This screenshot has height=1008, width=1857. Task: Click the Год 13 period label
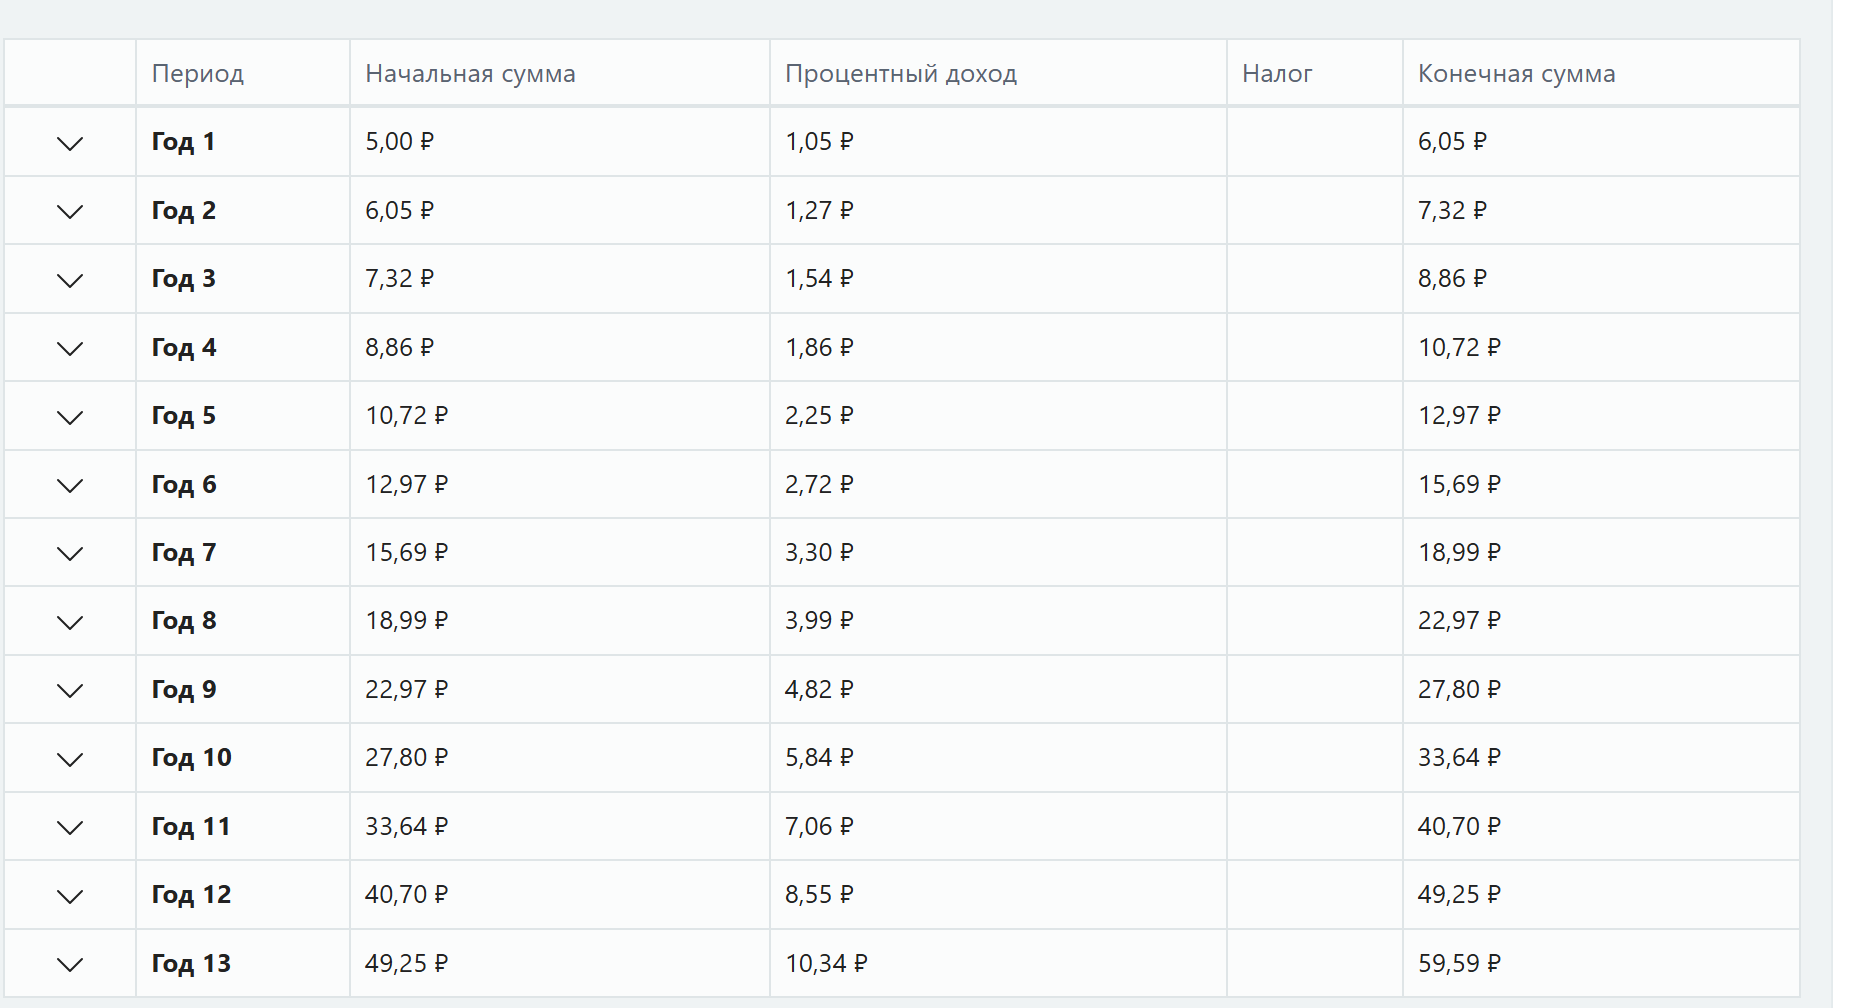(191, 964)
